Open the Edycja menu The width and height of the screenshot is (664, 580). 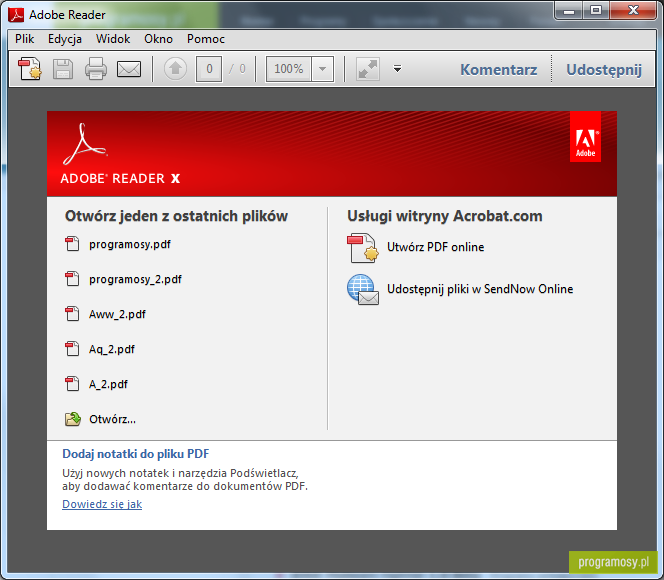coord(65,39)
